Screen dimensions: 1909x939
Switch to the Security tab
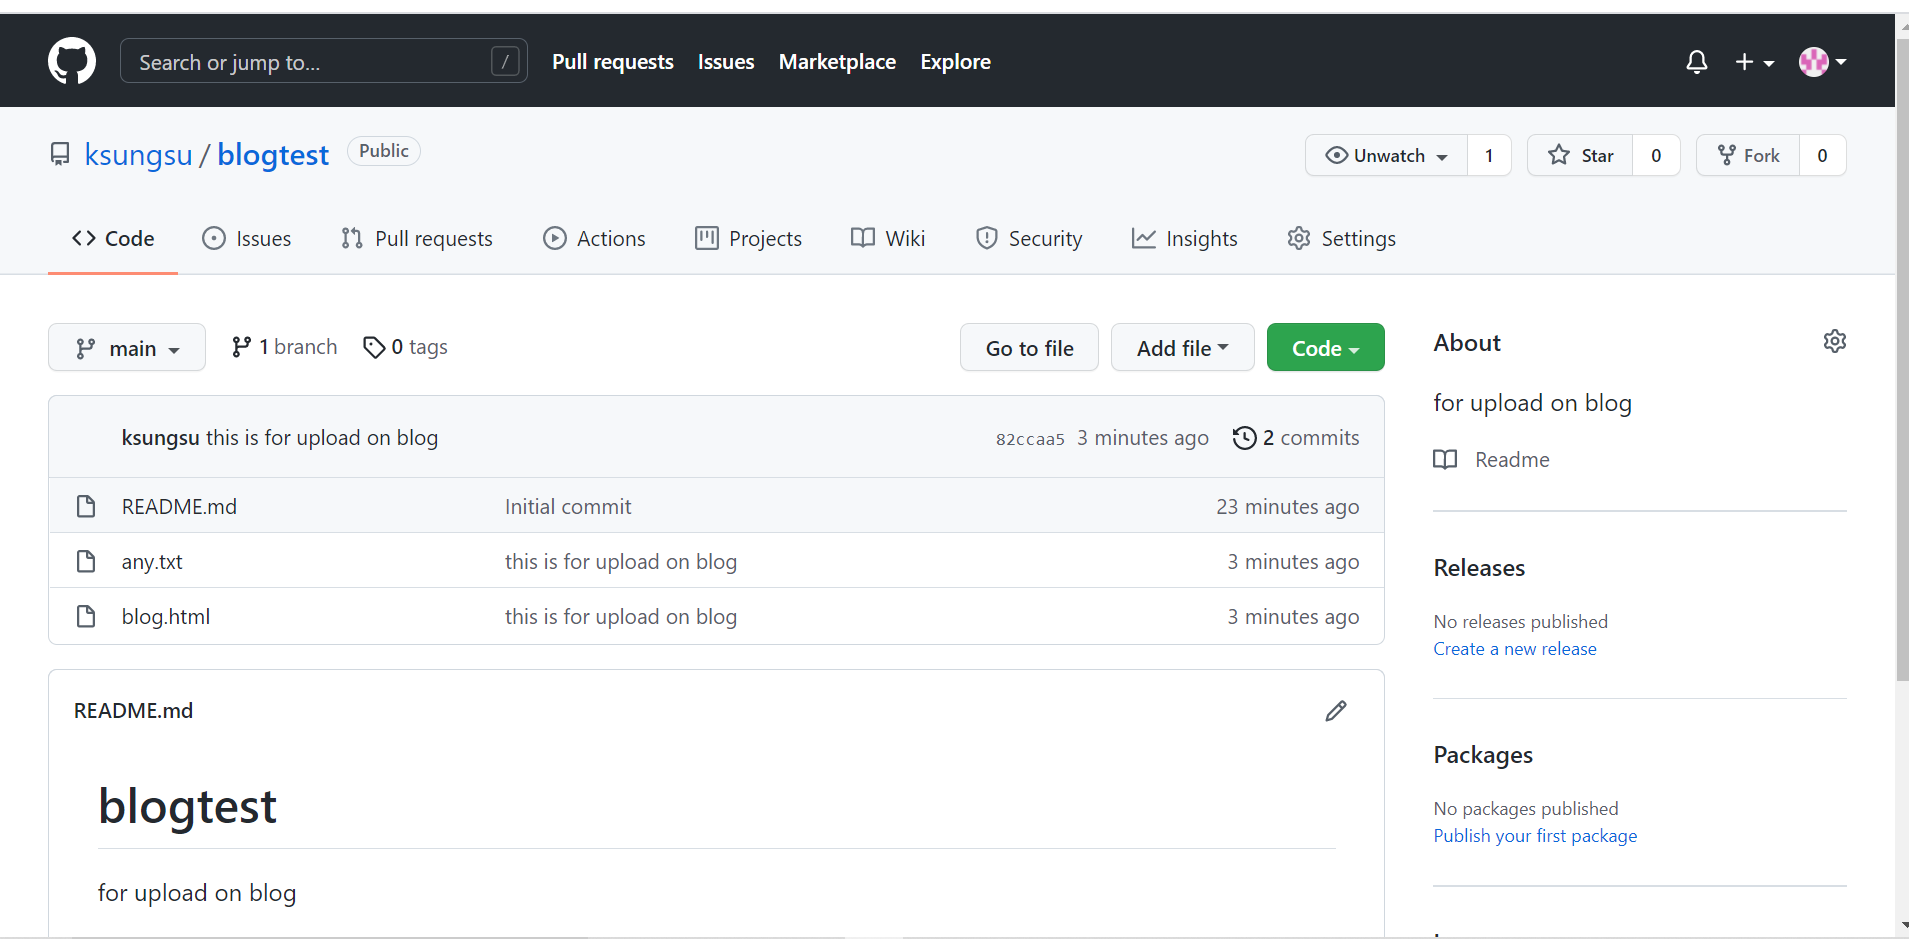(1029, 239)
